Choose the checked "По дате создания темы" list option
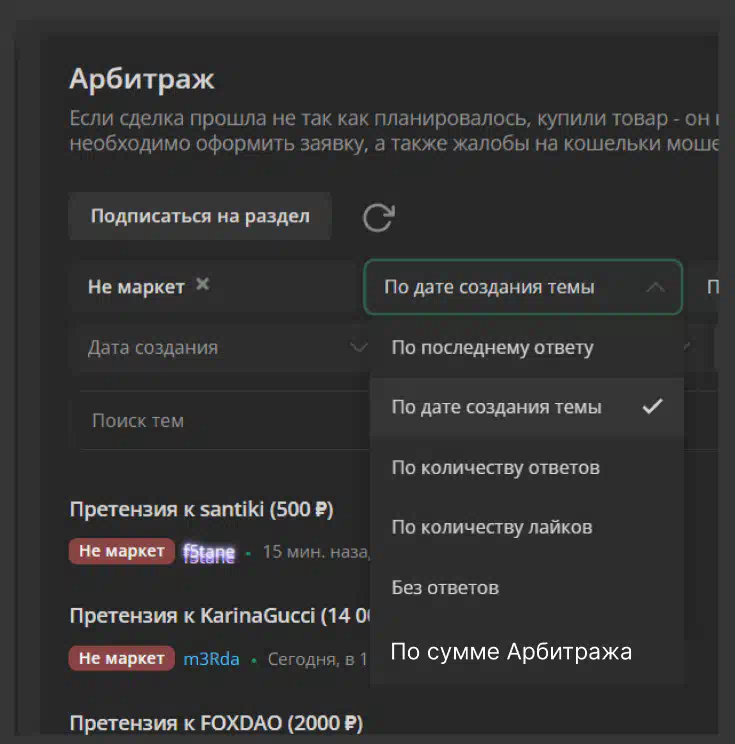Viewport: 735px width, 744px height. (x=497, y=407)
